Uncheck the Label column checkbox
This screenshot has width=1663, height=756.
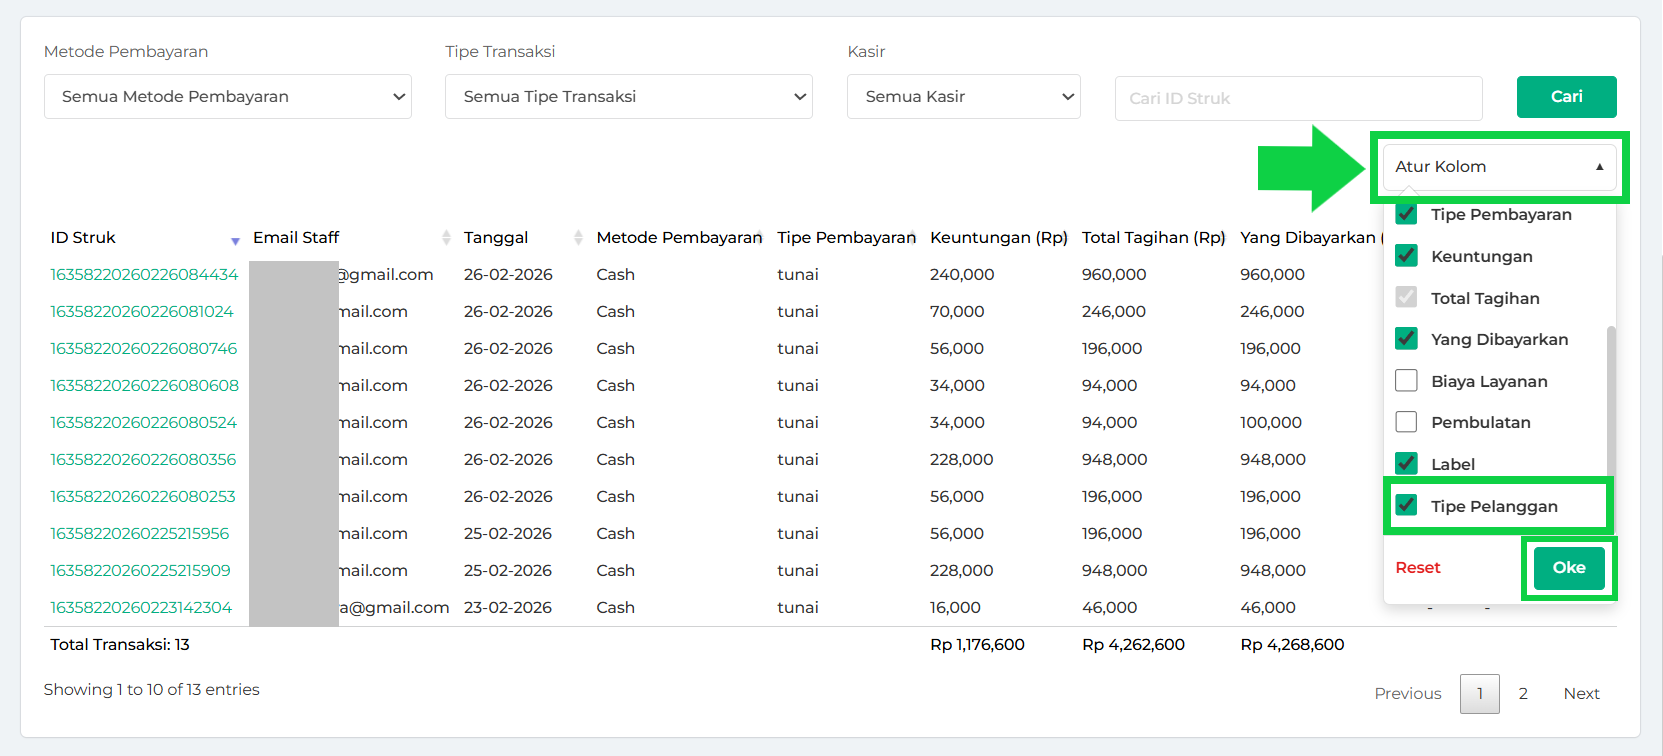click(1406, 463)
